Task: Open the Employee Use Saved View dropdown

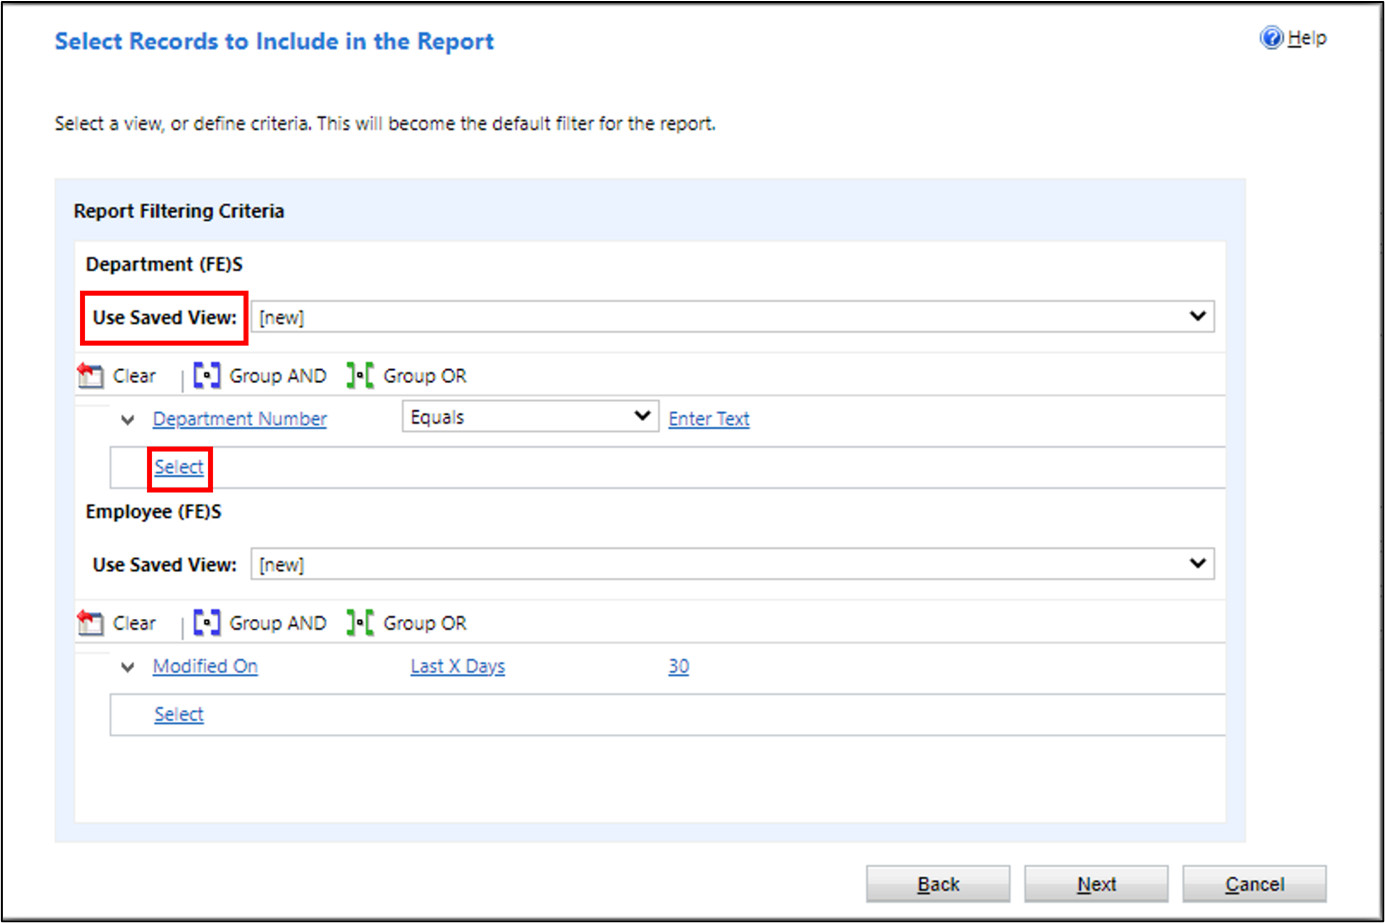Action: tap(733, 564)
